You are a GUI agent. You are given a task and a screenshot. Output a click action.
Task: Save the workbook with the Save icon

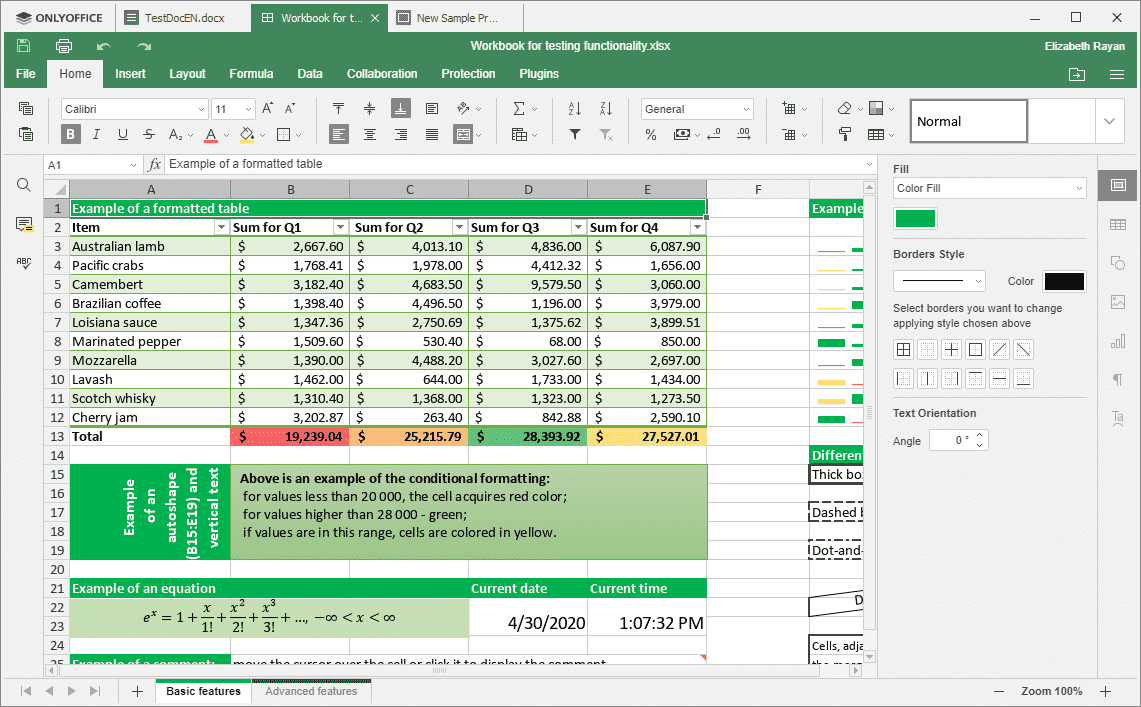pos(23,46)
